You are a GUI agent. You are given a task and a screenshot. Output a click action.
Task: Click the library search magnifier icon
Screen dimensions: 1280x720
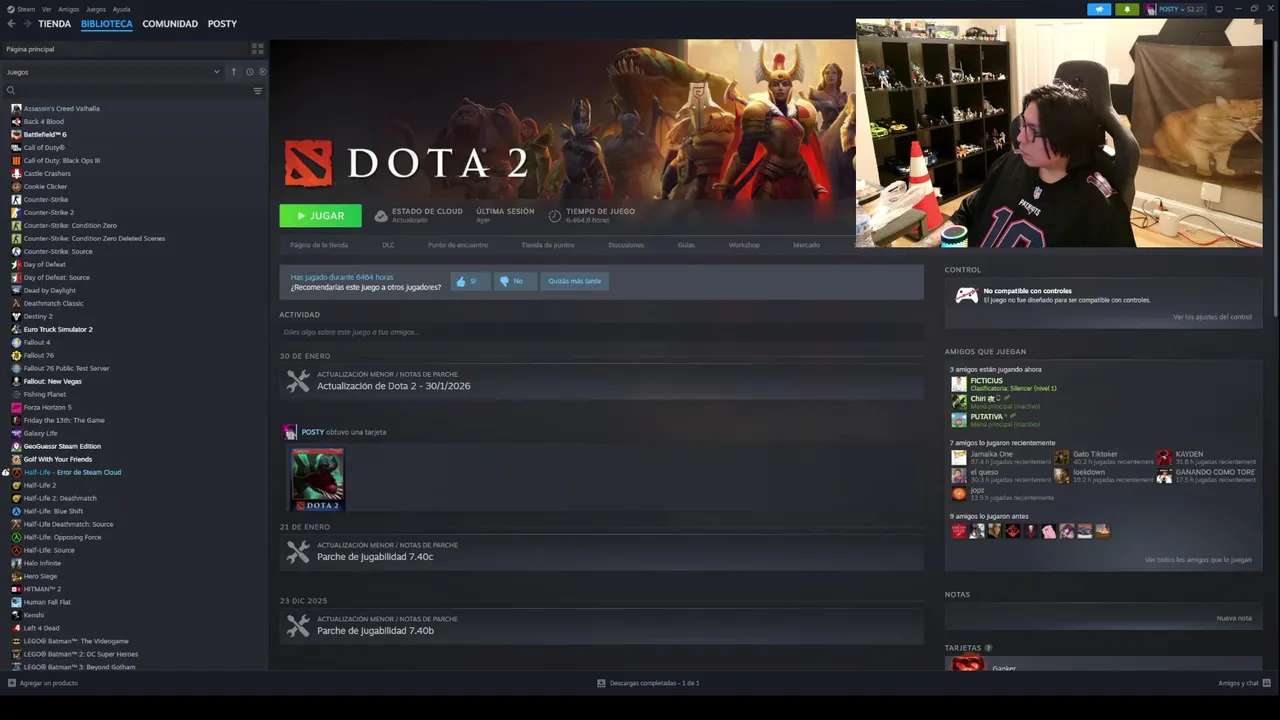(11, 91)
